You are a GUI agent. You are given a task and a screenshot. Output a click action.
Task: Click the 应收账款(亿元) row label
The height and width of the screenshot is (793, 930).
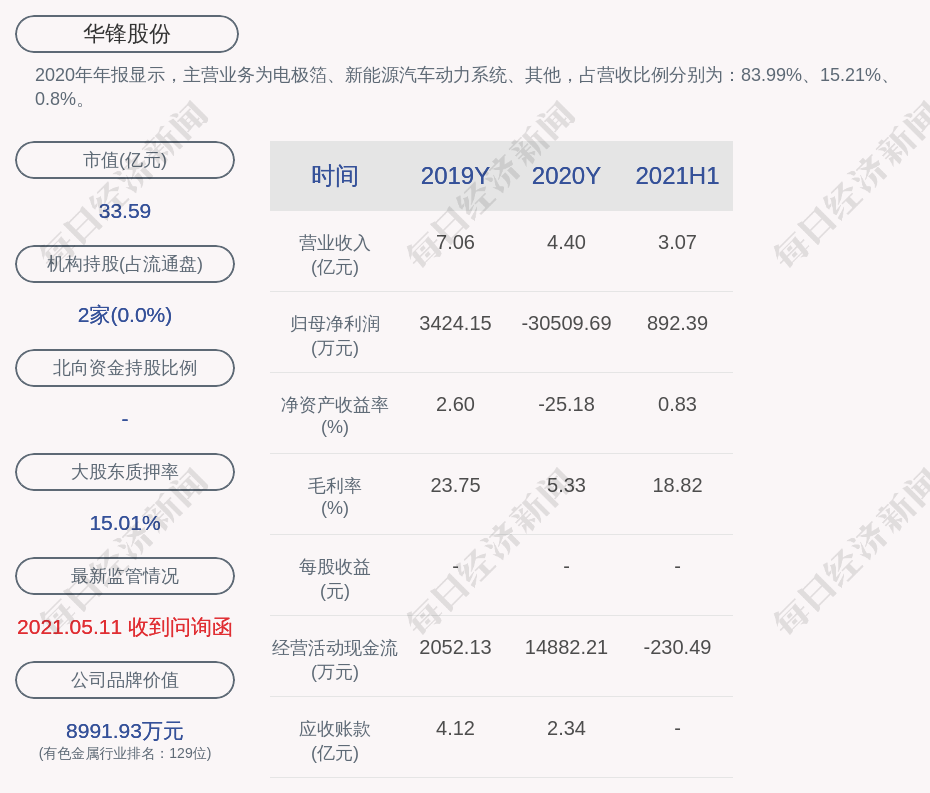click(x=335, y=741)
